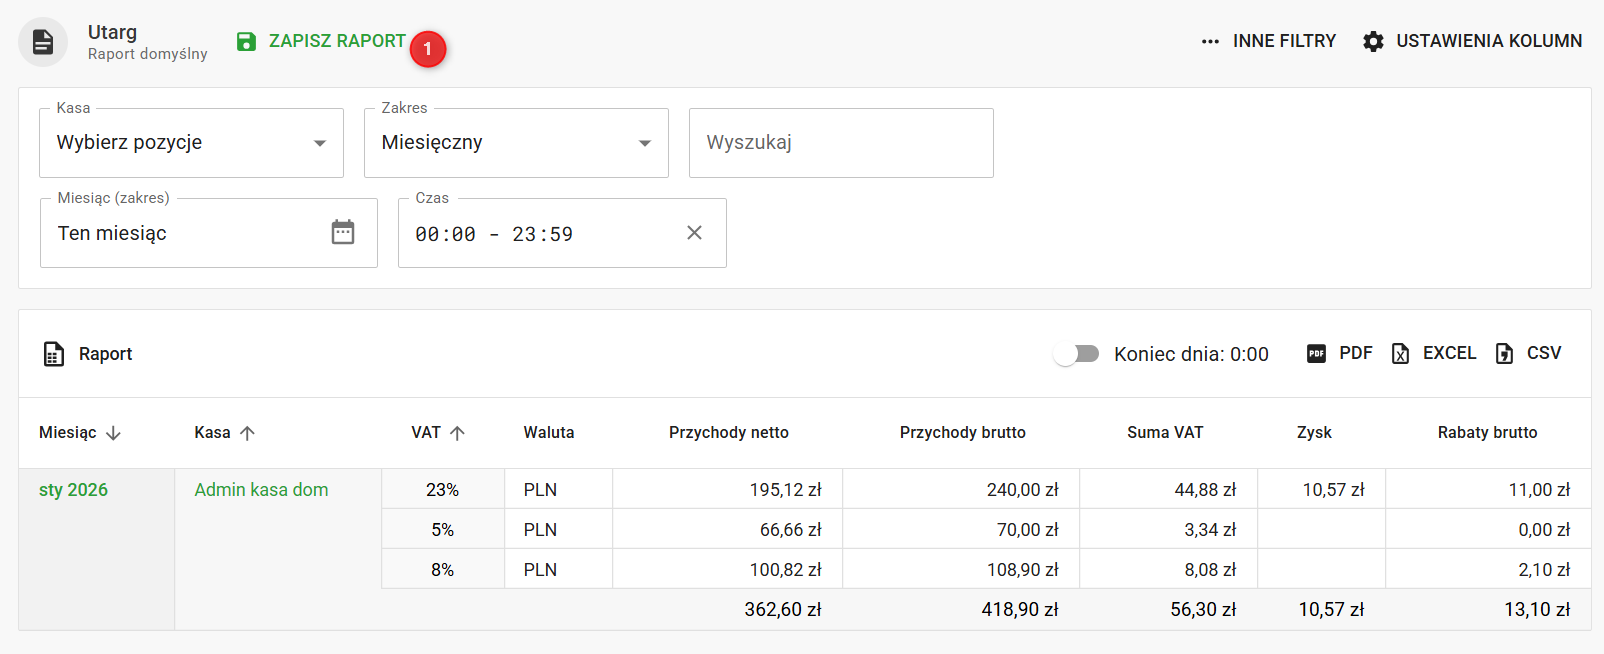
Task: Download the report as CSV
Action: click(1528, 353)
